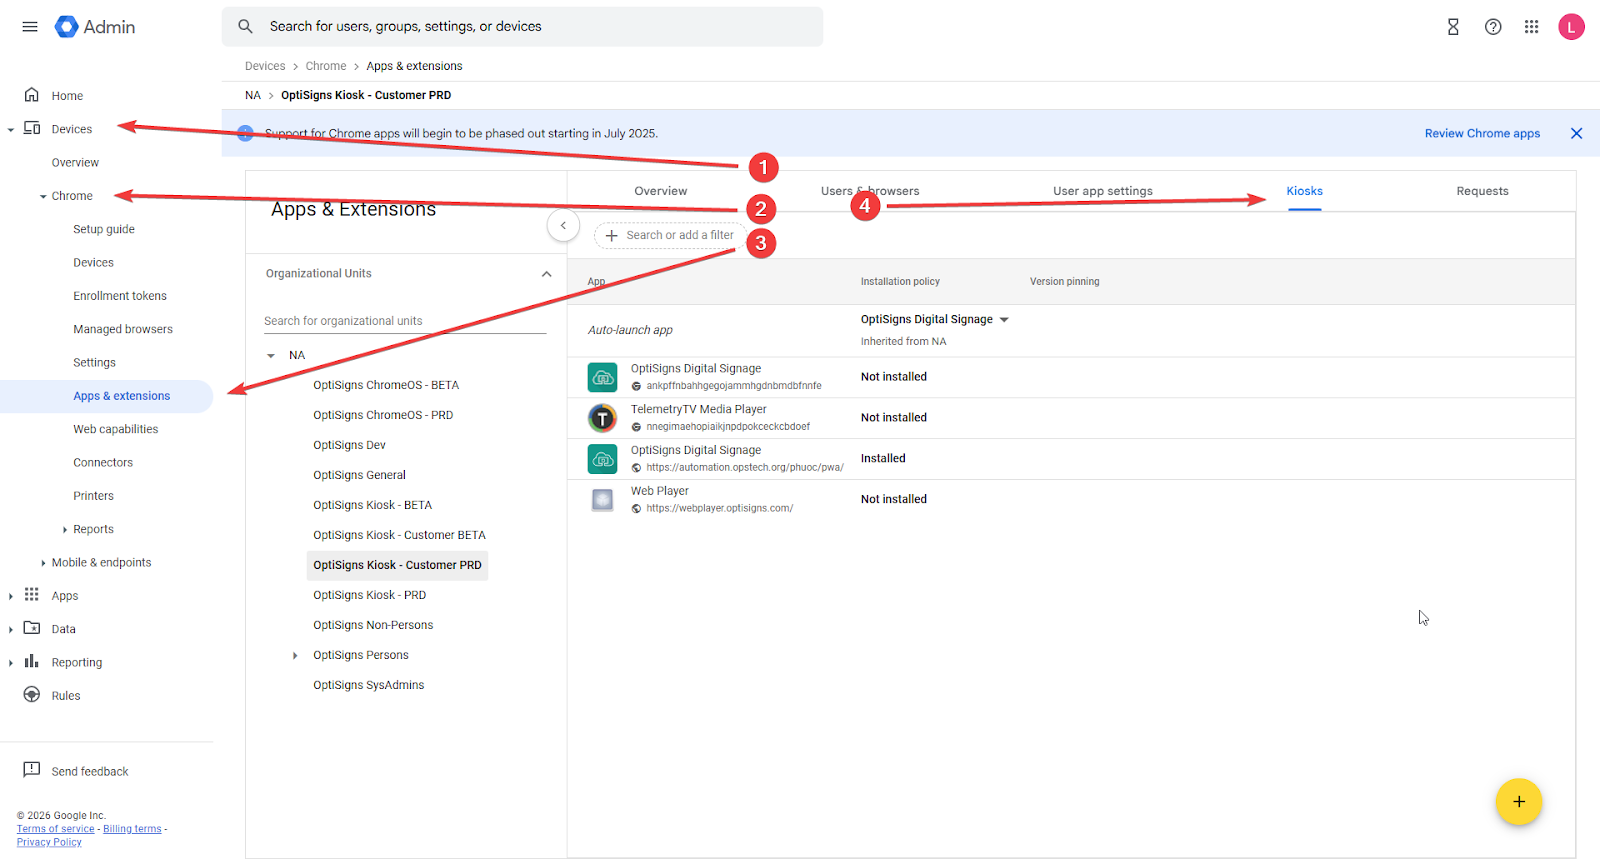
Task: Expand the OptiSigns Persons unit
Action: coord(295,655)
